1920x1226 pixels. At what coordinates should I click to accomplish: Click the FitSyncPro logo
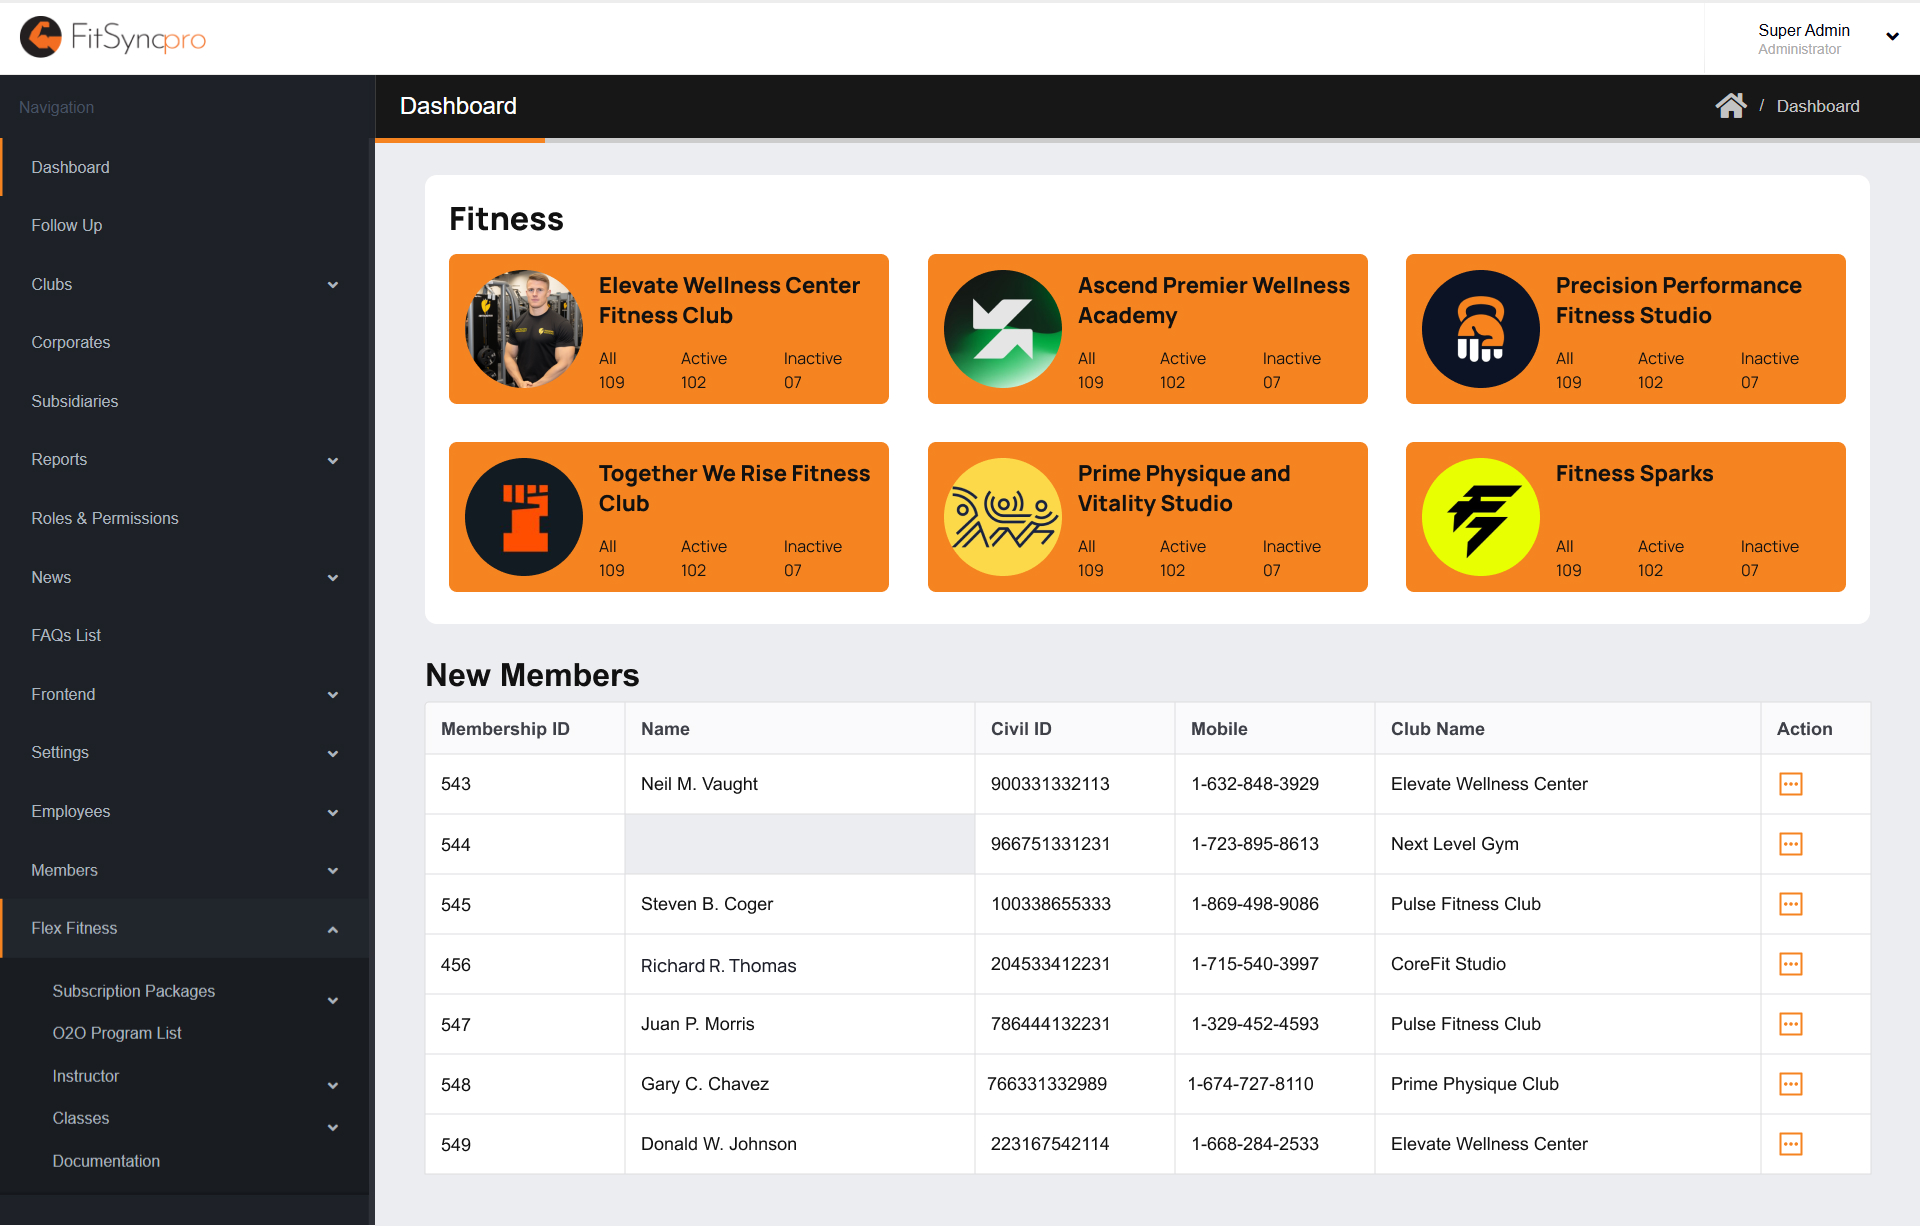pos(113,38)
